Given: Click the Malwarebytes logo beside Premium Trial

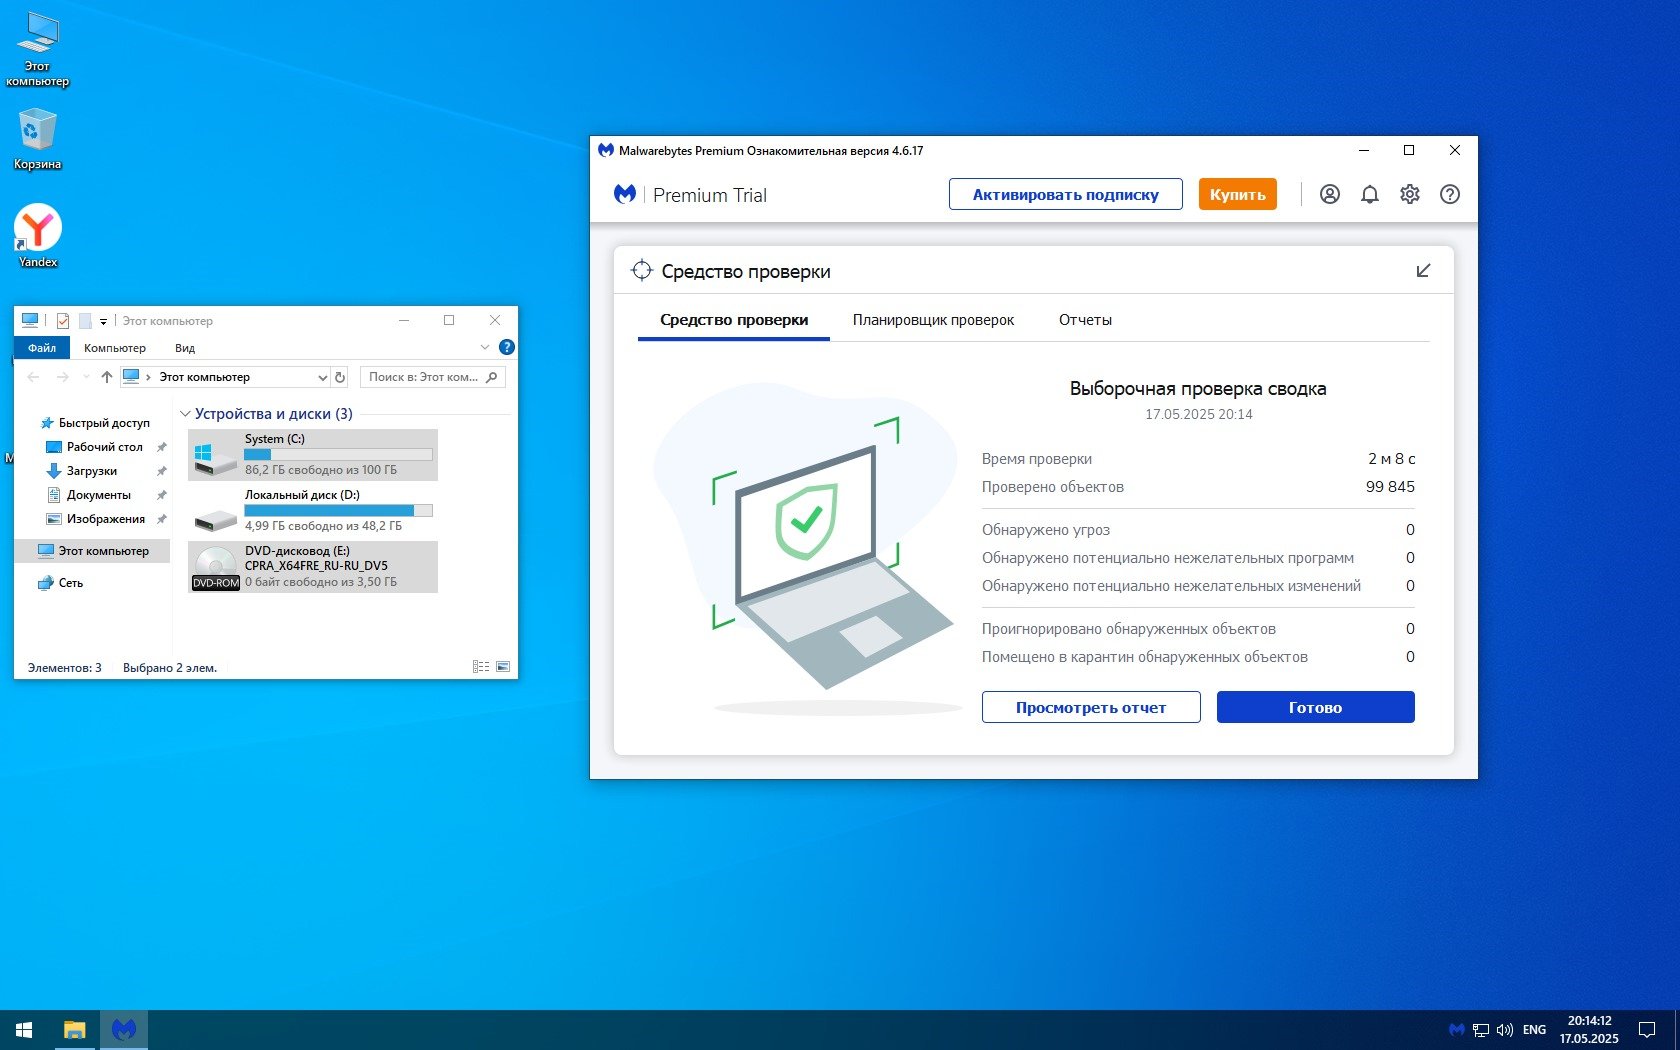Looking at the screenshot, I should [x=625, y=194].
